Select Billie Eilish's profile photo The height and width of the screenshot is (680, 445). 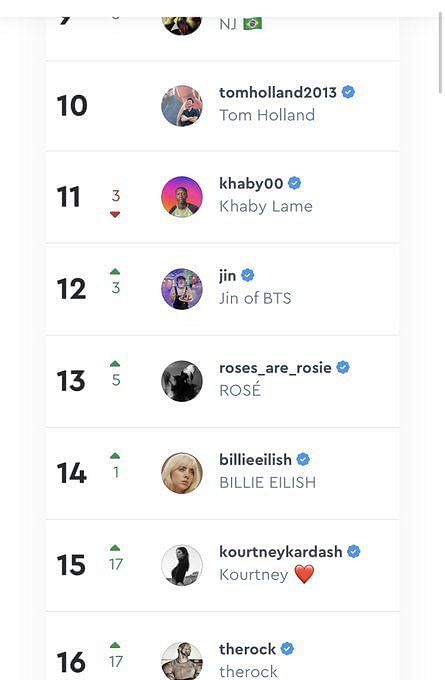[182, 473]
